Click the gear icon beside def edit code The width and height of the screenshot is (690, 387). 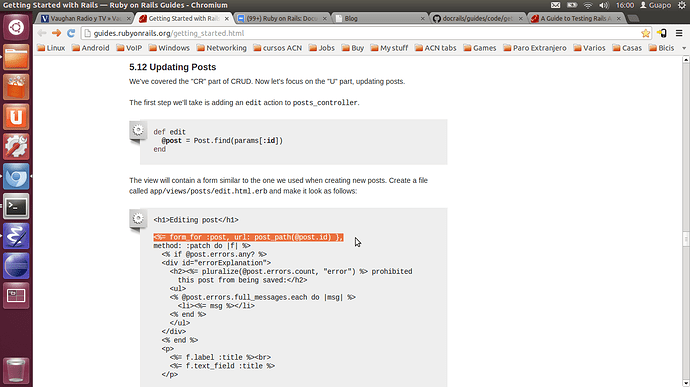pos(138,130)
